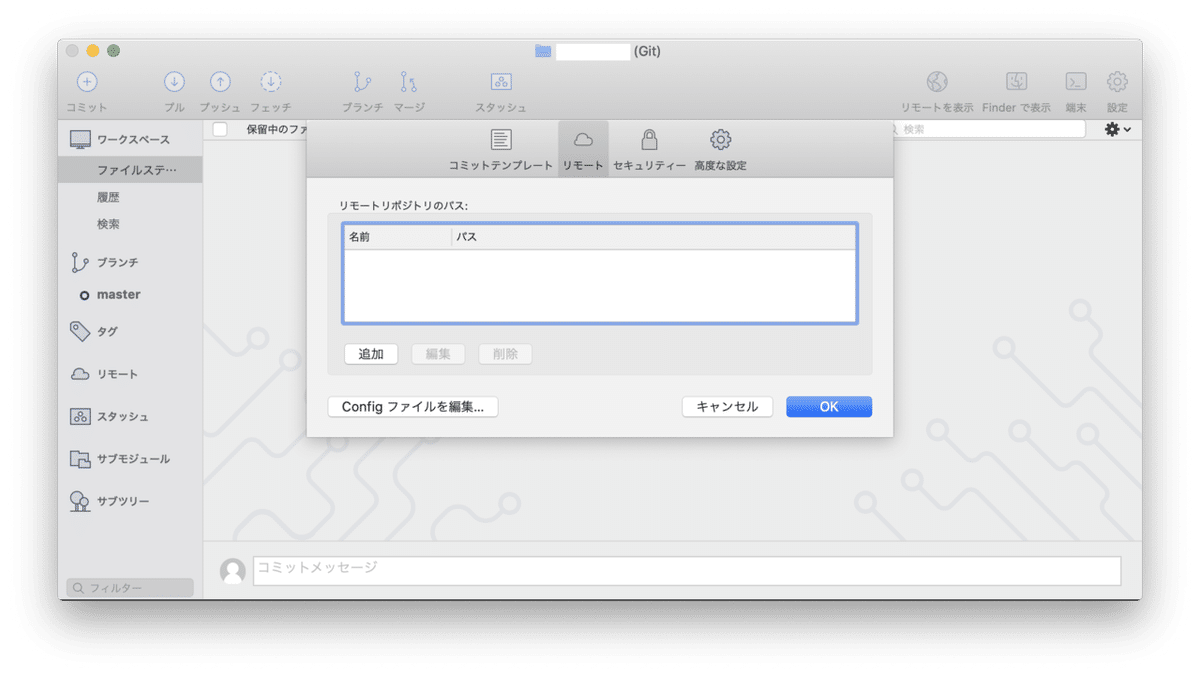Switch to the コミットテンプレート settings tab

click(x=500, y=148)
